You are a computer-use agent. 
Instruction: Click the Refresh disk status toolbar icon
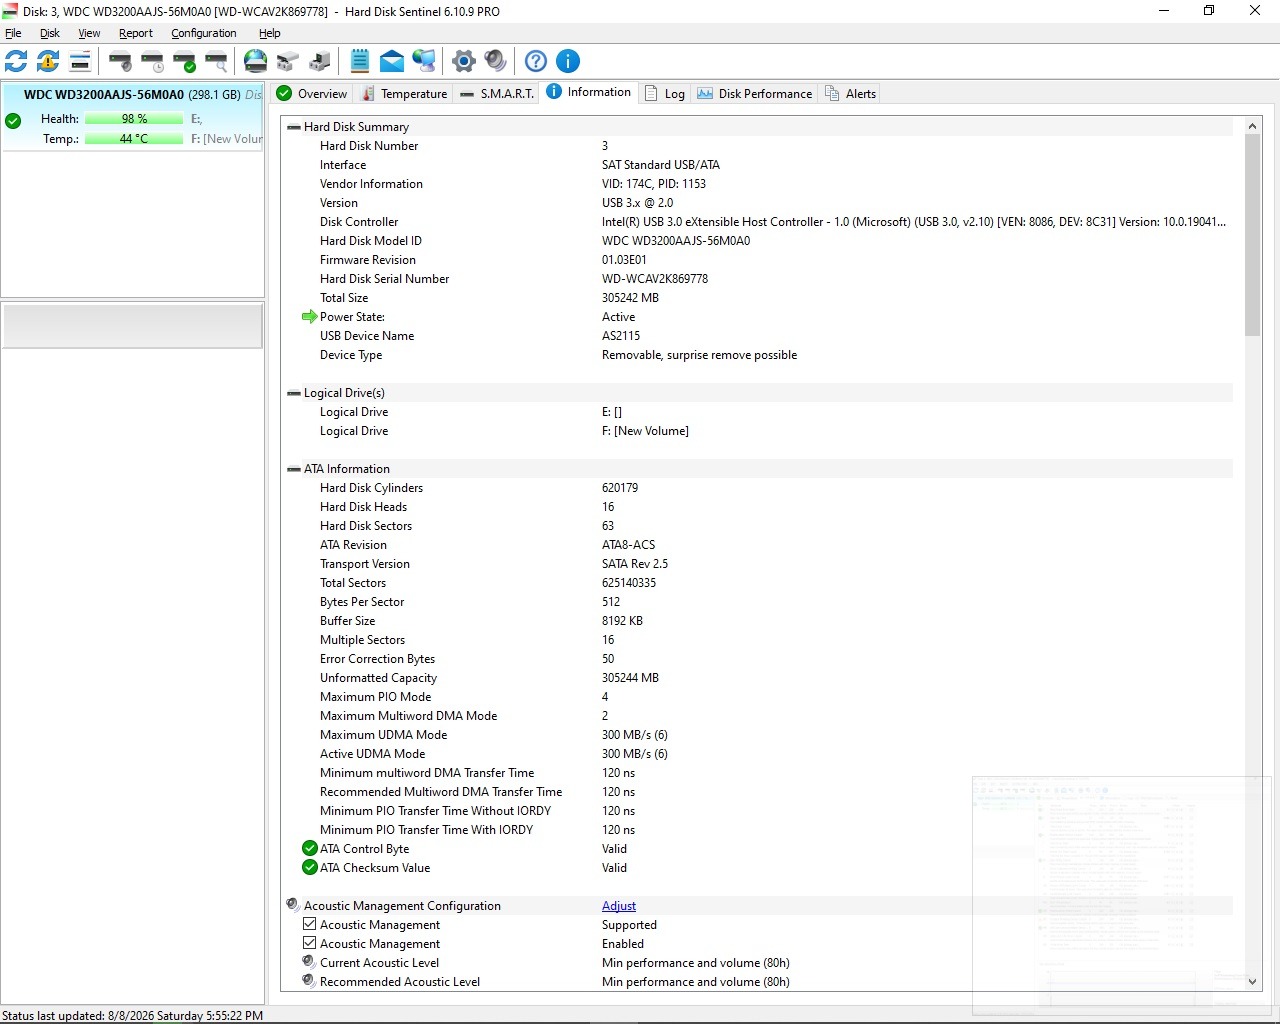click(17, 61)
